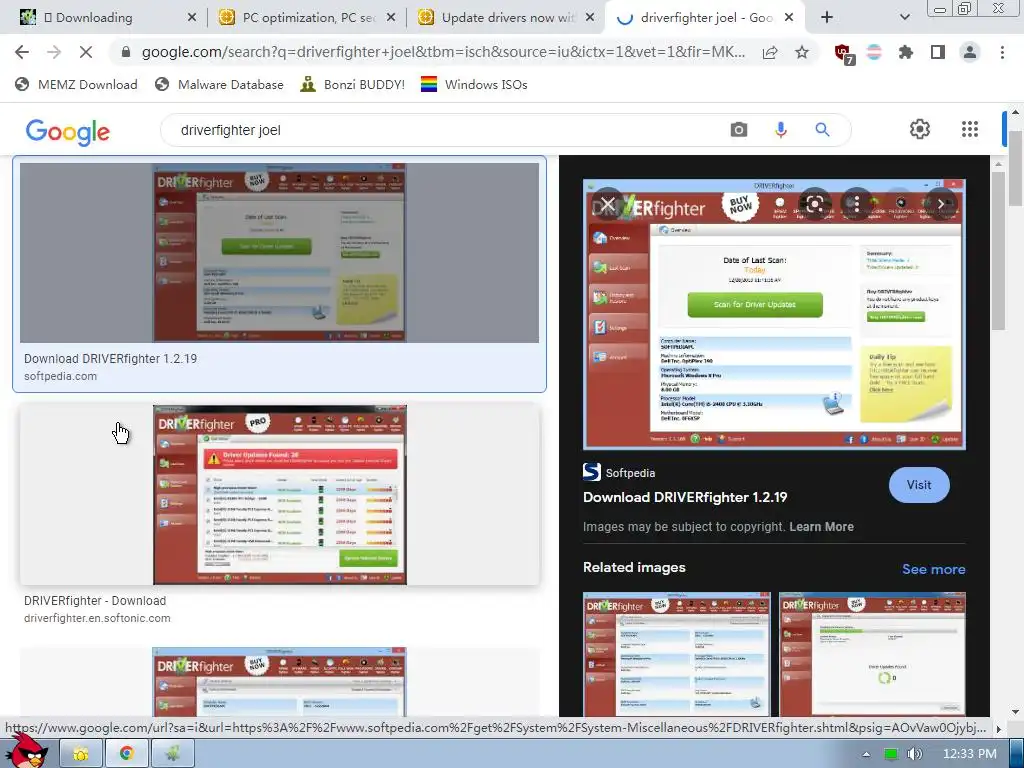
Task: Open the 'DRIVERfighter - Download' caption link
Action: [95, 600]
